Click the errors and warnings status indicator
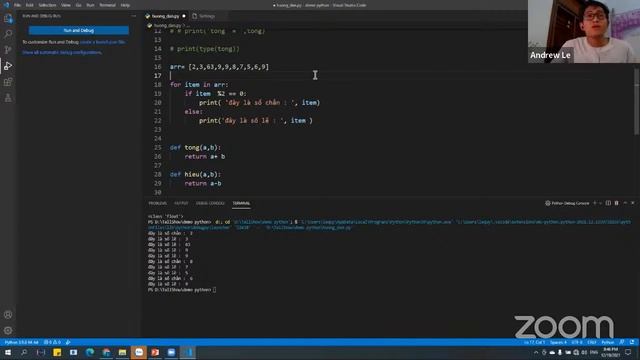This screenshot has width=640, height=360. tap(52, 342)
